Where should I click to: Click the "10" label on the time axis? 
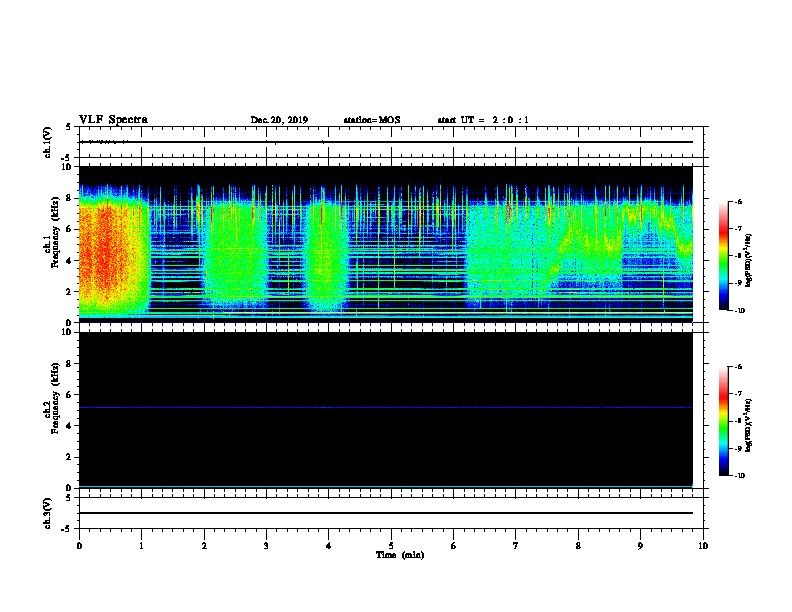click(703, 545)
